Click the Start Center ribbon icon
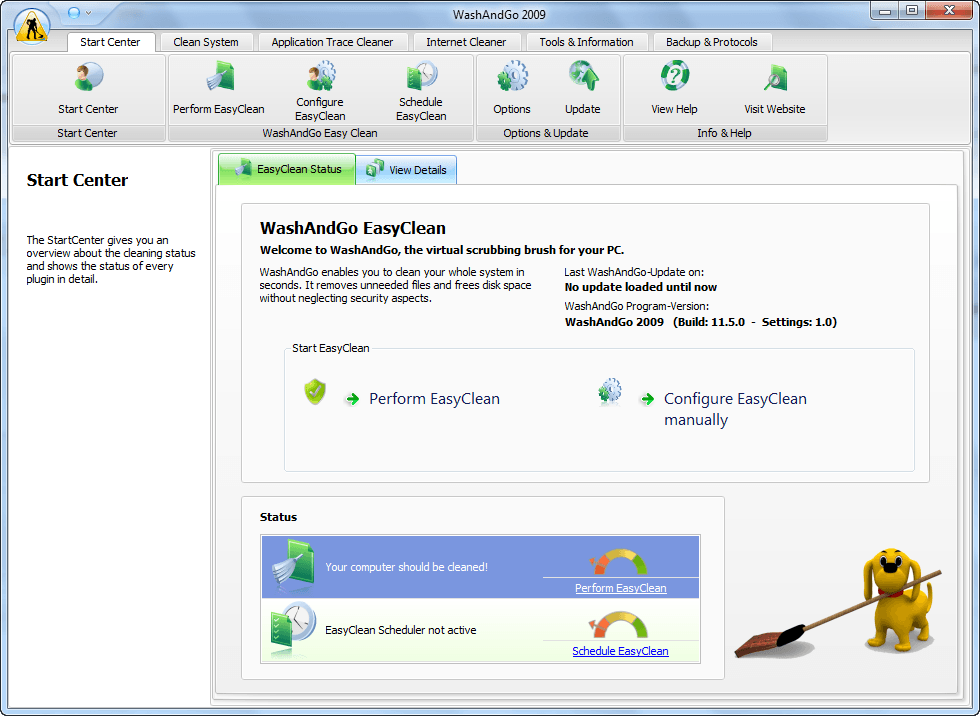 coord(89,77)
